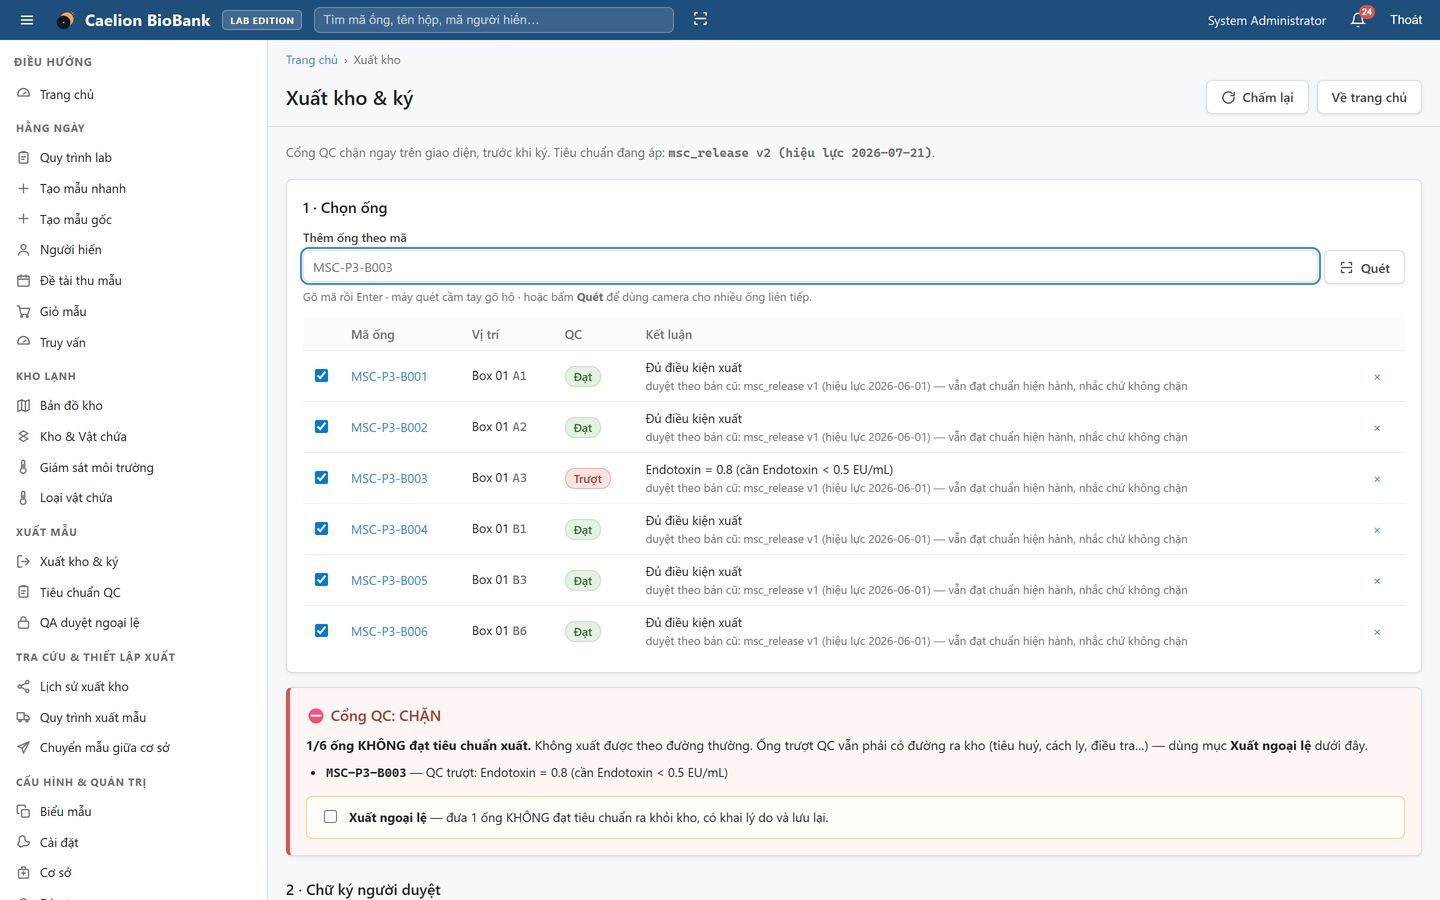Remove tube MSC-P3-B003 using its x icon
Viewport: 1440px width, 900px height.
tap(1377, 478)
